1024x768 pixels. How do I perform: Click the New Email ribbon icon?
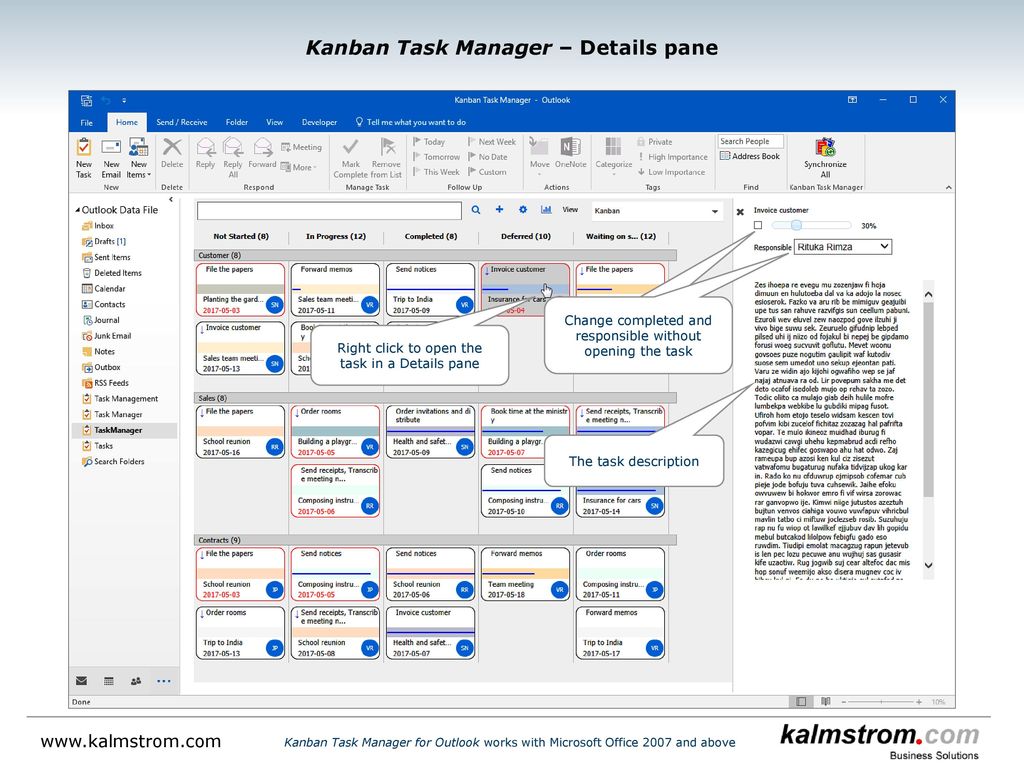tap(111, 157)
